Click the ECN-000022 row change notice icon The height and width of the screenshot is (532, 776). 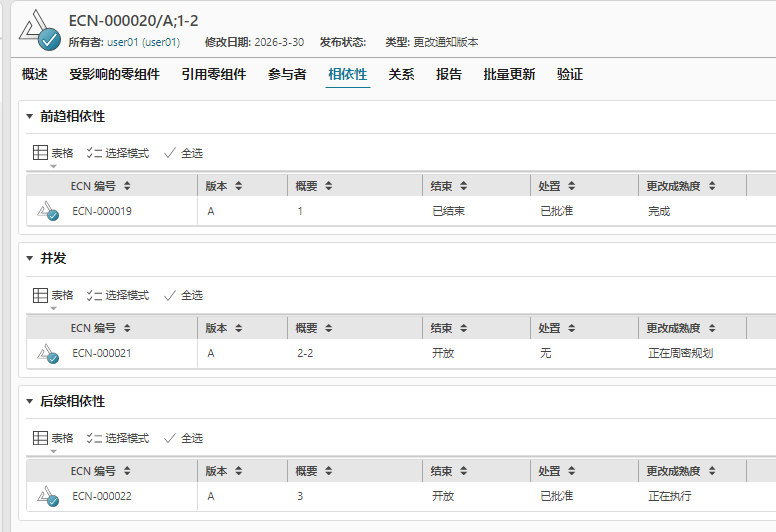[x=48, y=496]
